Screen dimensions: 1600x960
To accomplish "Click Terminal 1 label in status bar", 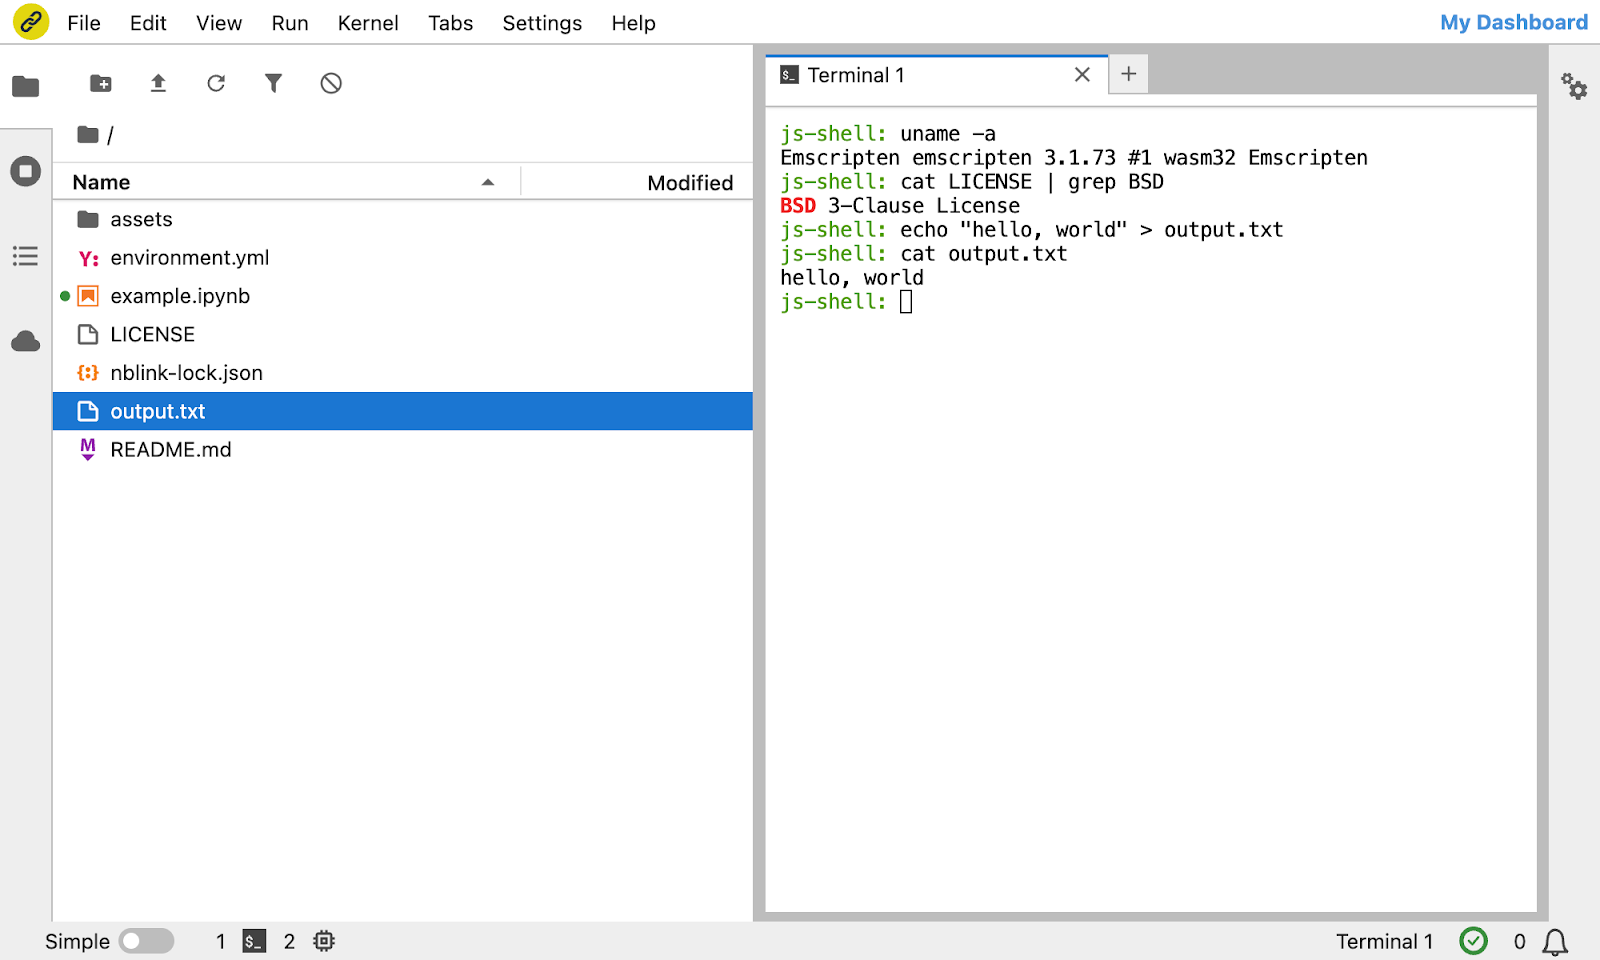I will [x=1384, y=941].
